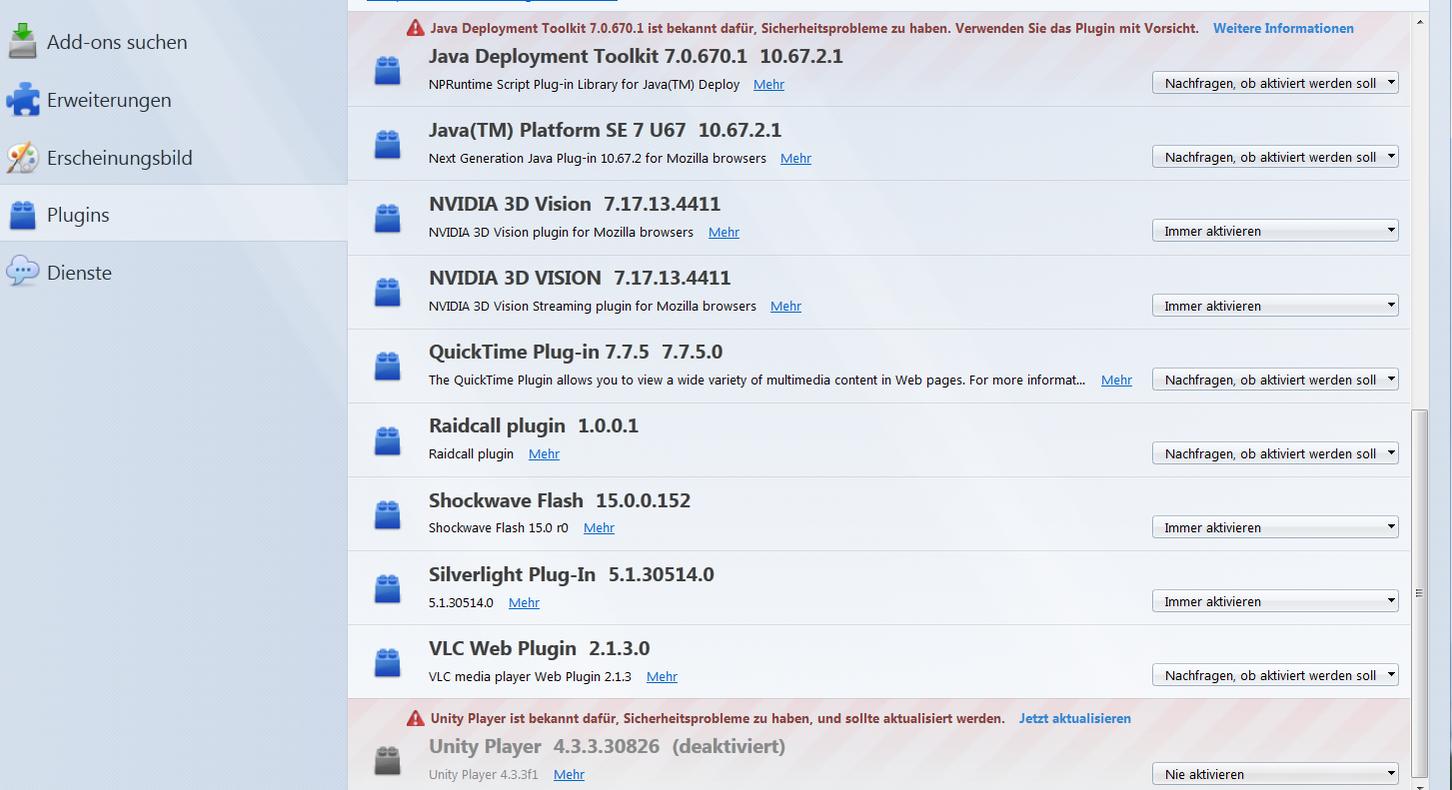Select the Silverlight Plug-In 5.1.30514.0 title

tap(571, 574)
